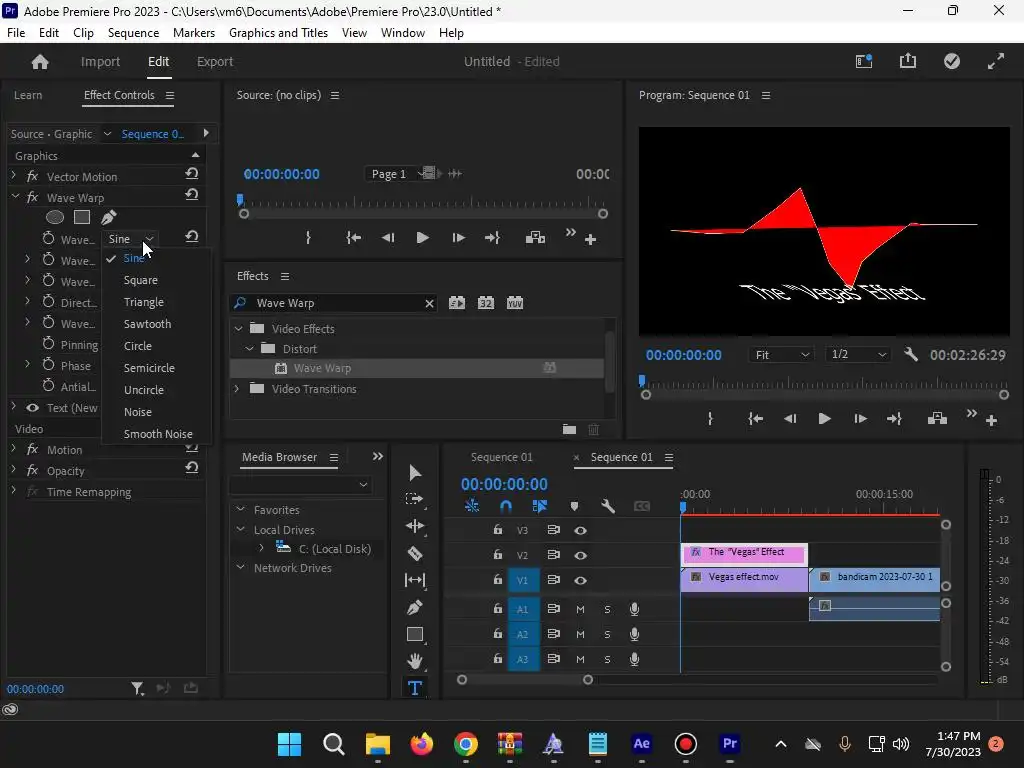Screen dimensions: 1024x768
Task: Create 4-point polygon mask for Wave Warp
Action: (x=82, y=217)
